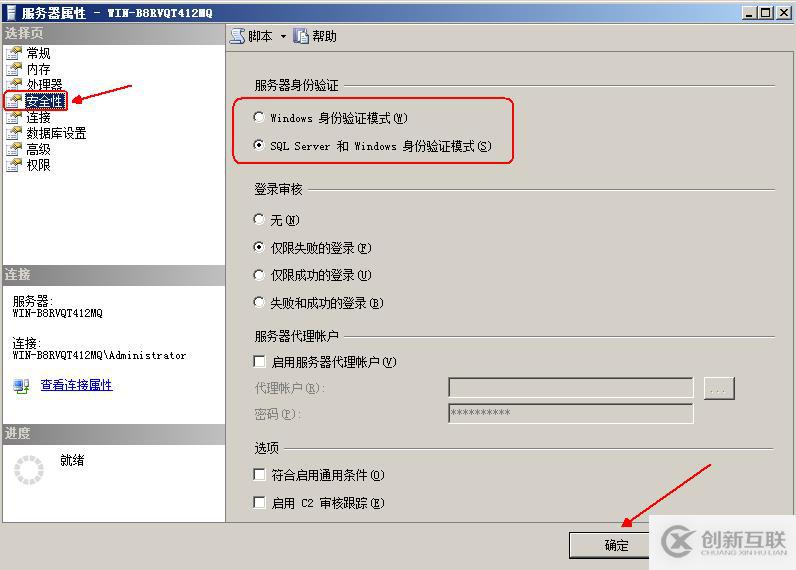Select Windows 身份验证模式 radio button
Viewport: 796px width, 570px height.
click(x=259, y=117)
